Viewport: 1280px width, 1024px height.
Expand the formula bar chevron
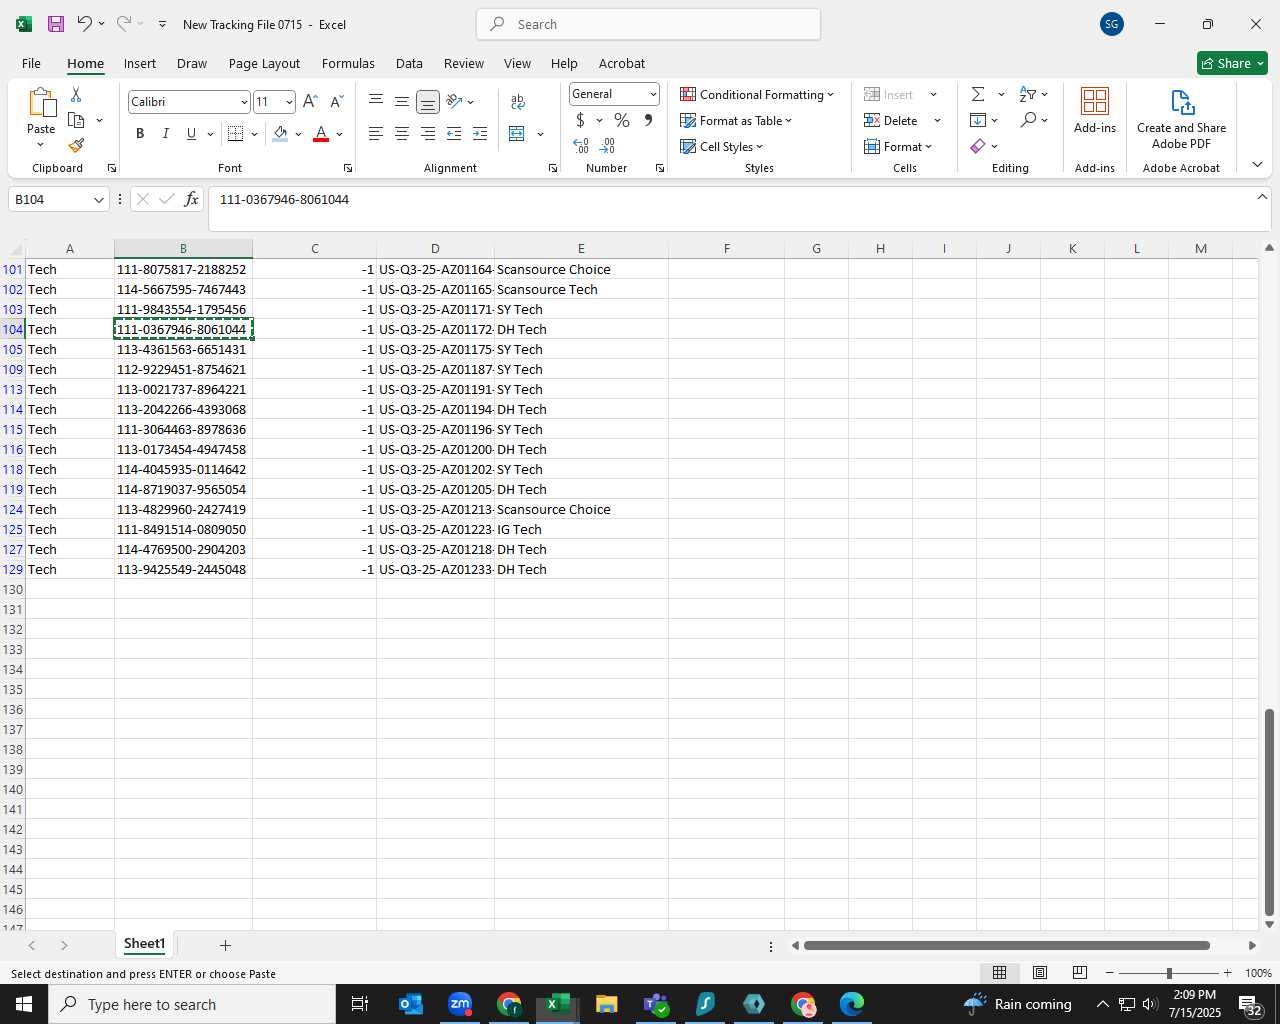click(1262, 197)
